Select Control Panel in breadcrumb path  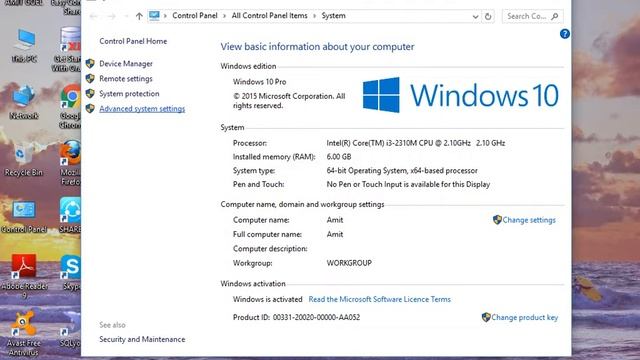(195, 16)
